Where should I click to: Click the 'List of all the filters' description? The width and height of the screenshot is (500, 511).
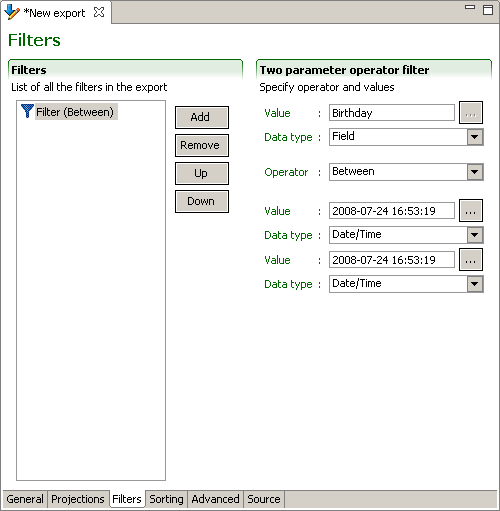89,87
